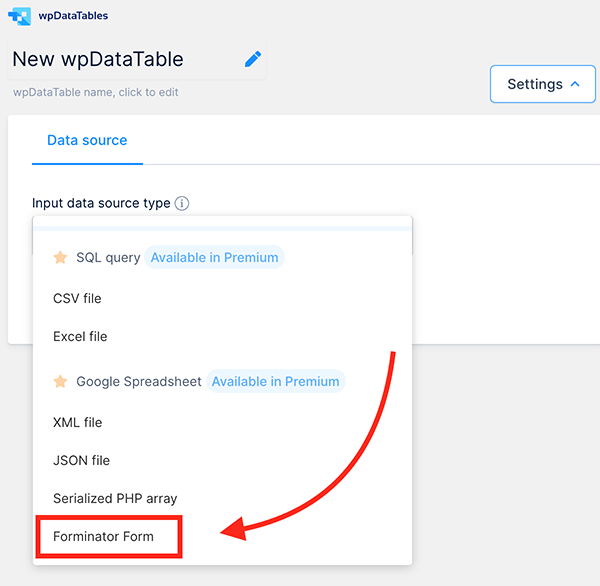The image size is (600, 586).
Task: Click the info icon beside Input data source type
Action: click(182, 203)
